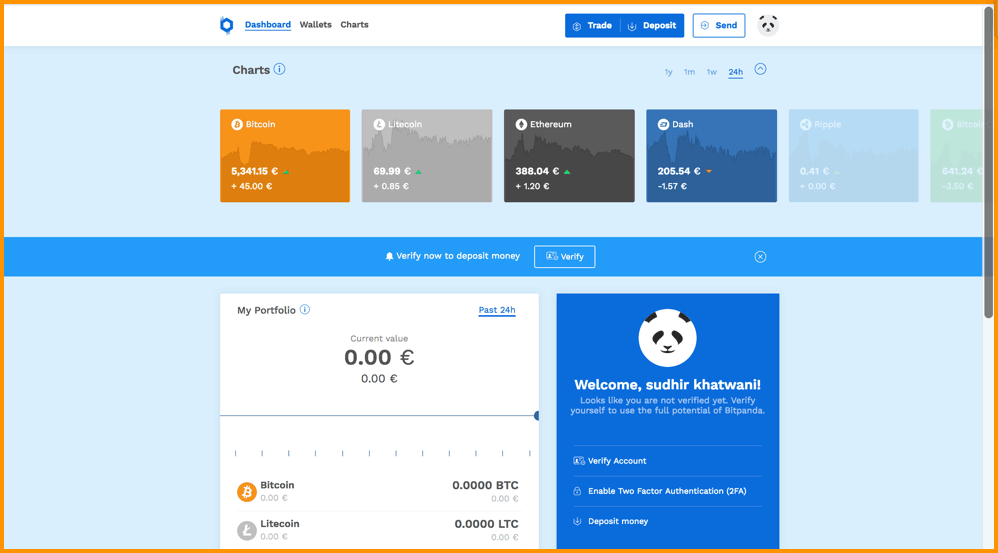
Task: Click the Litecoin icon on grey card
Action: tap(379, 125)
